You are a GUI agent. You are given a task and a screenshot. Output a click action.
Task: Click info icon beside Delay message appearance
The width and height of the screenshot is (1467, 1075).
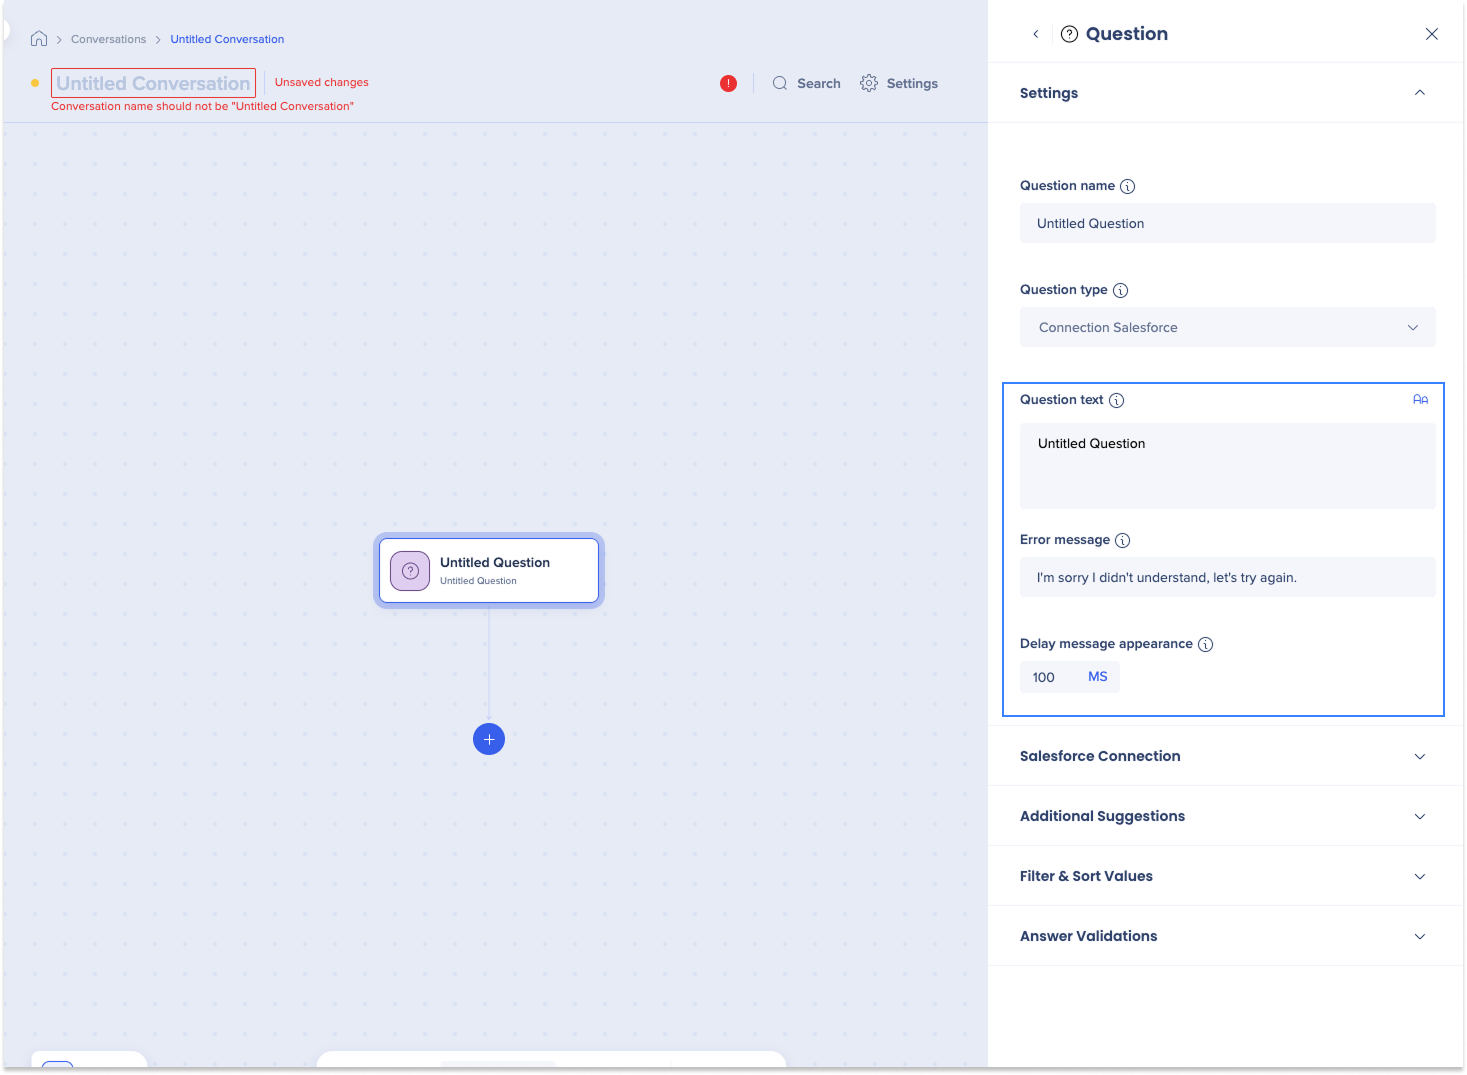tap(1205, 644)
